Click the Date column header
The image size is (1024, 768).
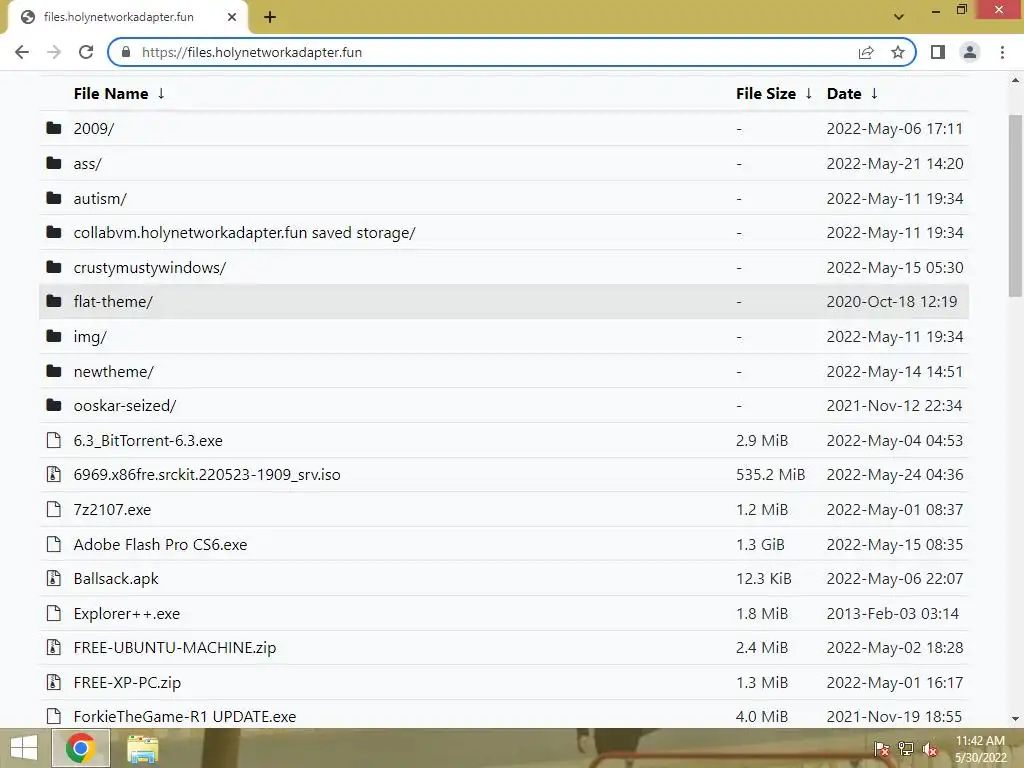tap(844, 93)
